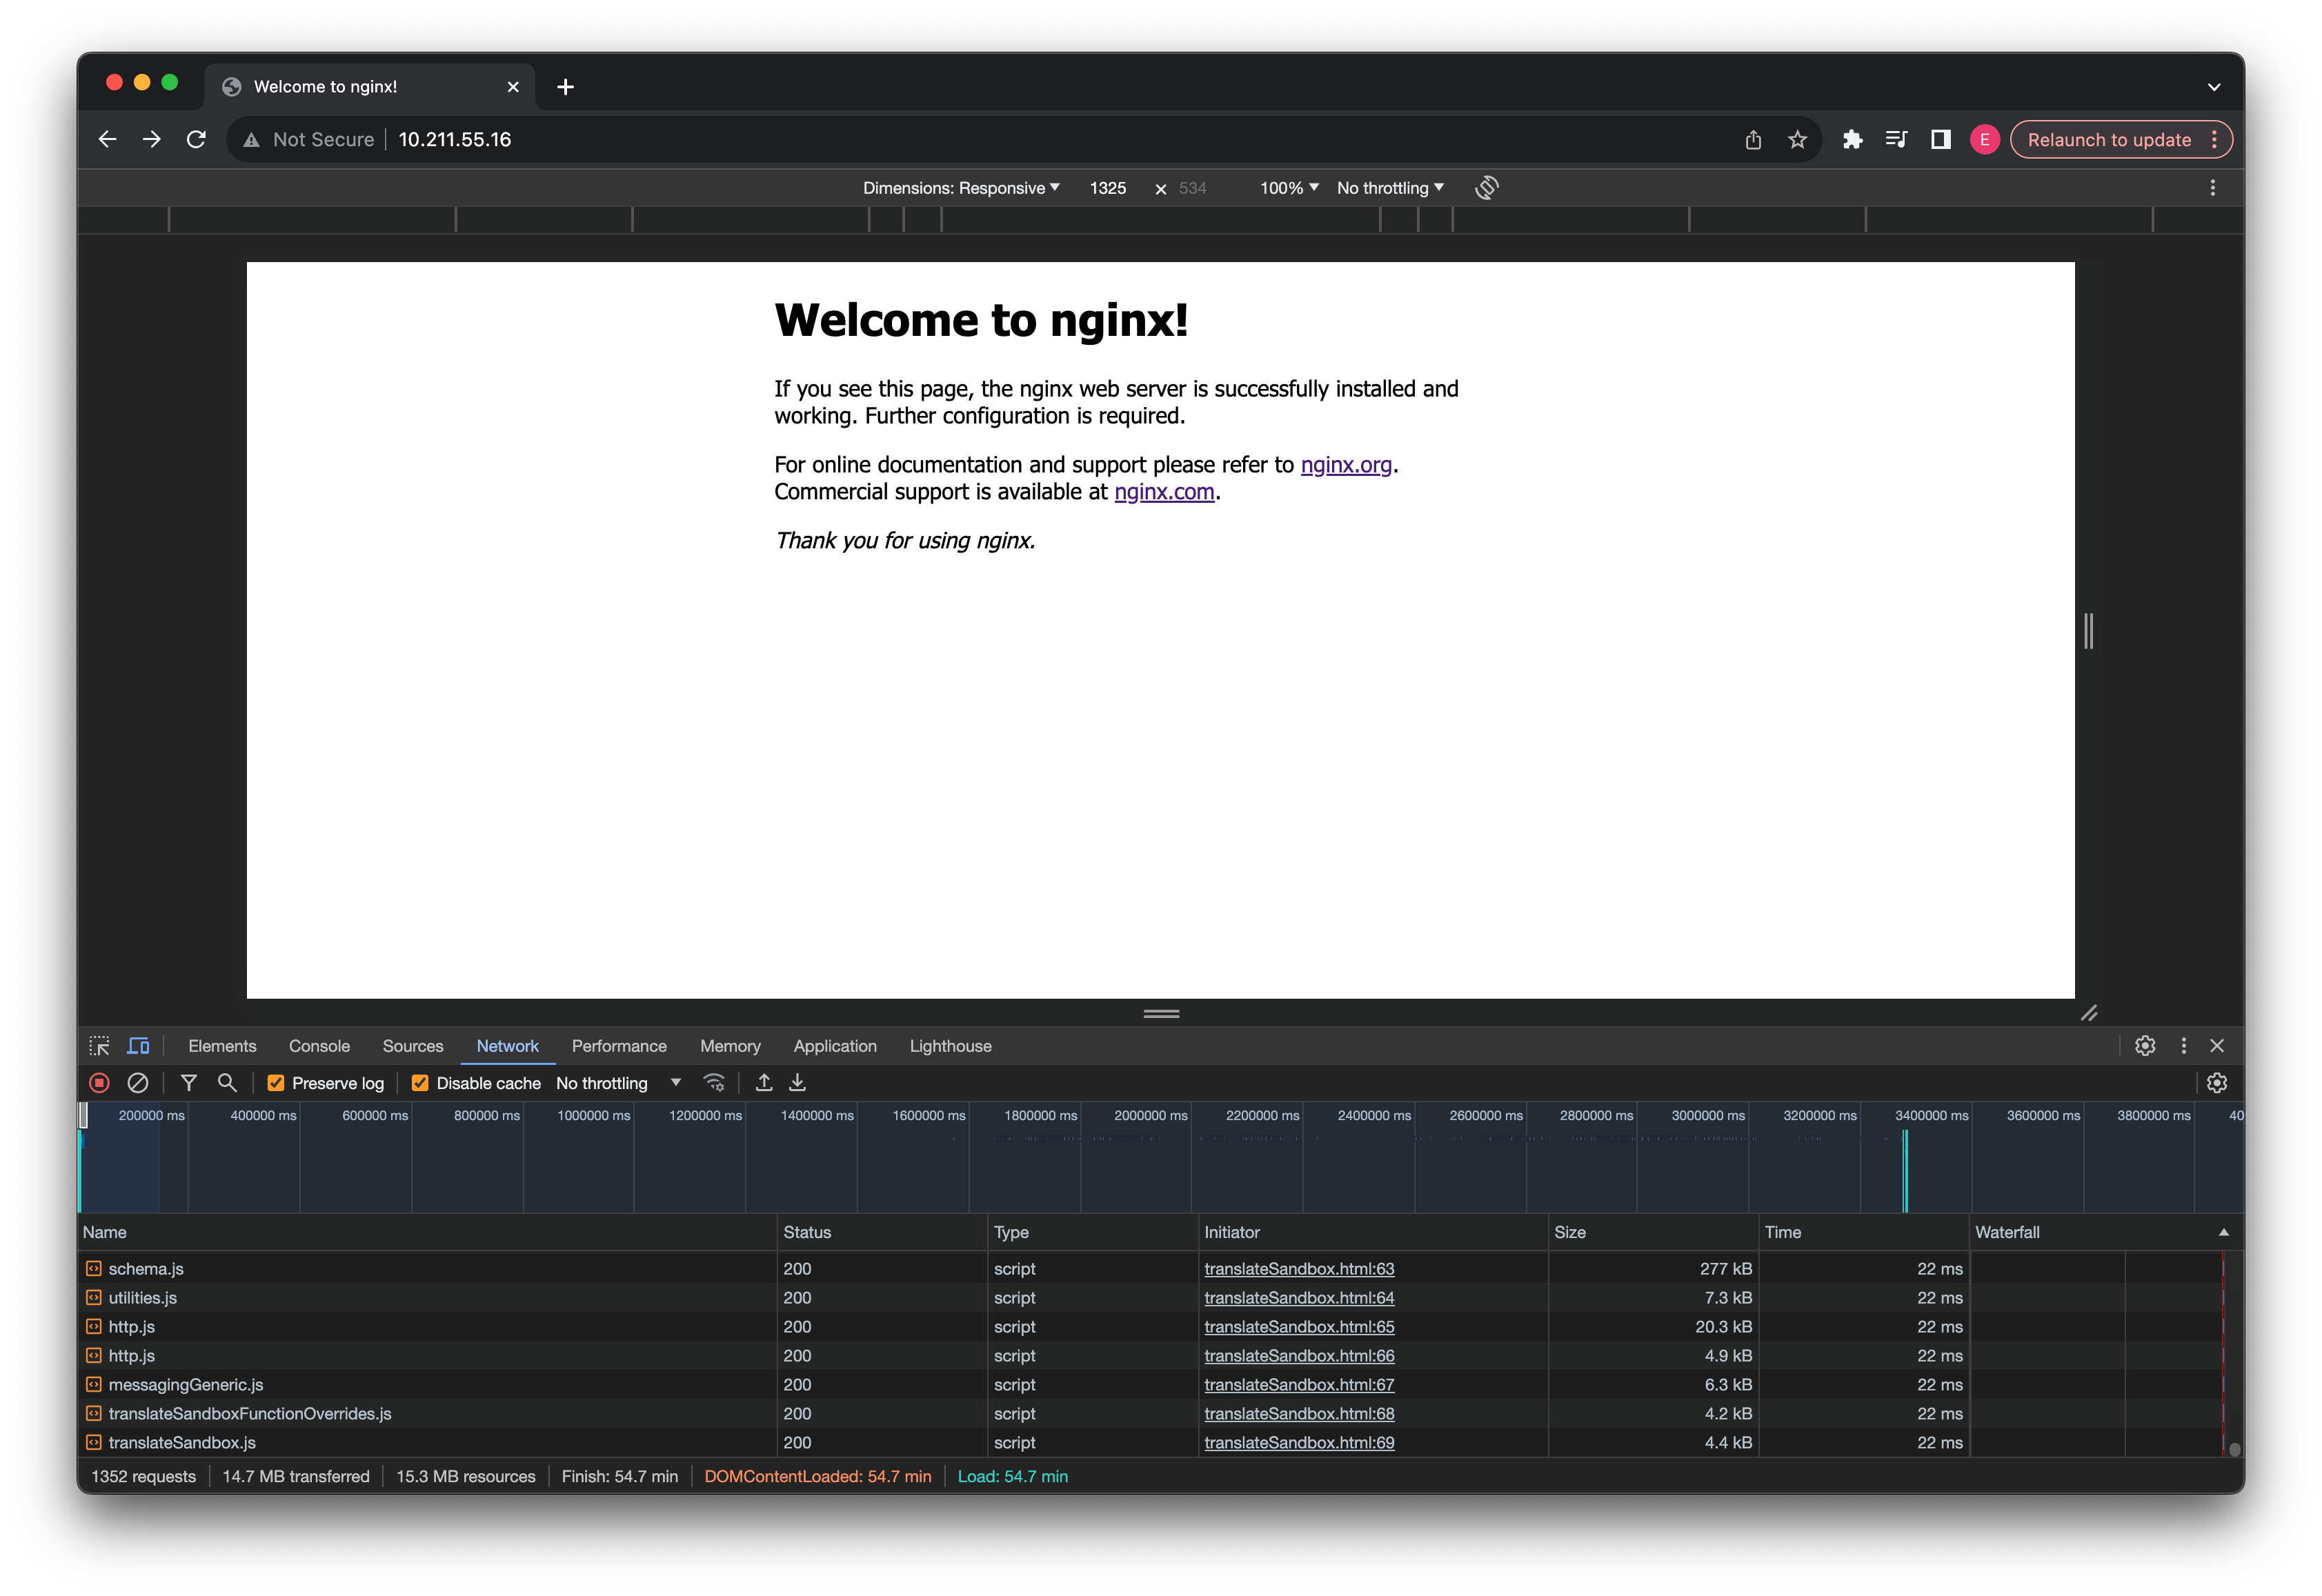Open Network panel settings gear

coord(2217,1083)
